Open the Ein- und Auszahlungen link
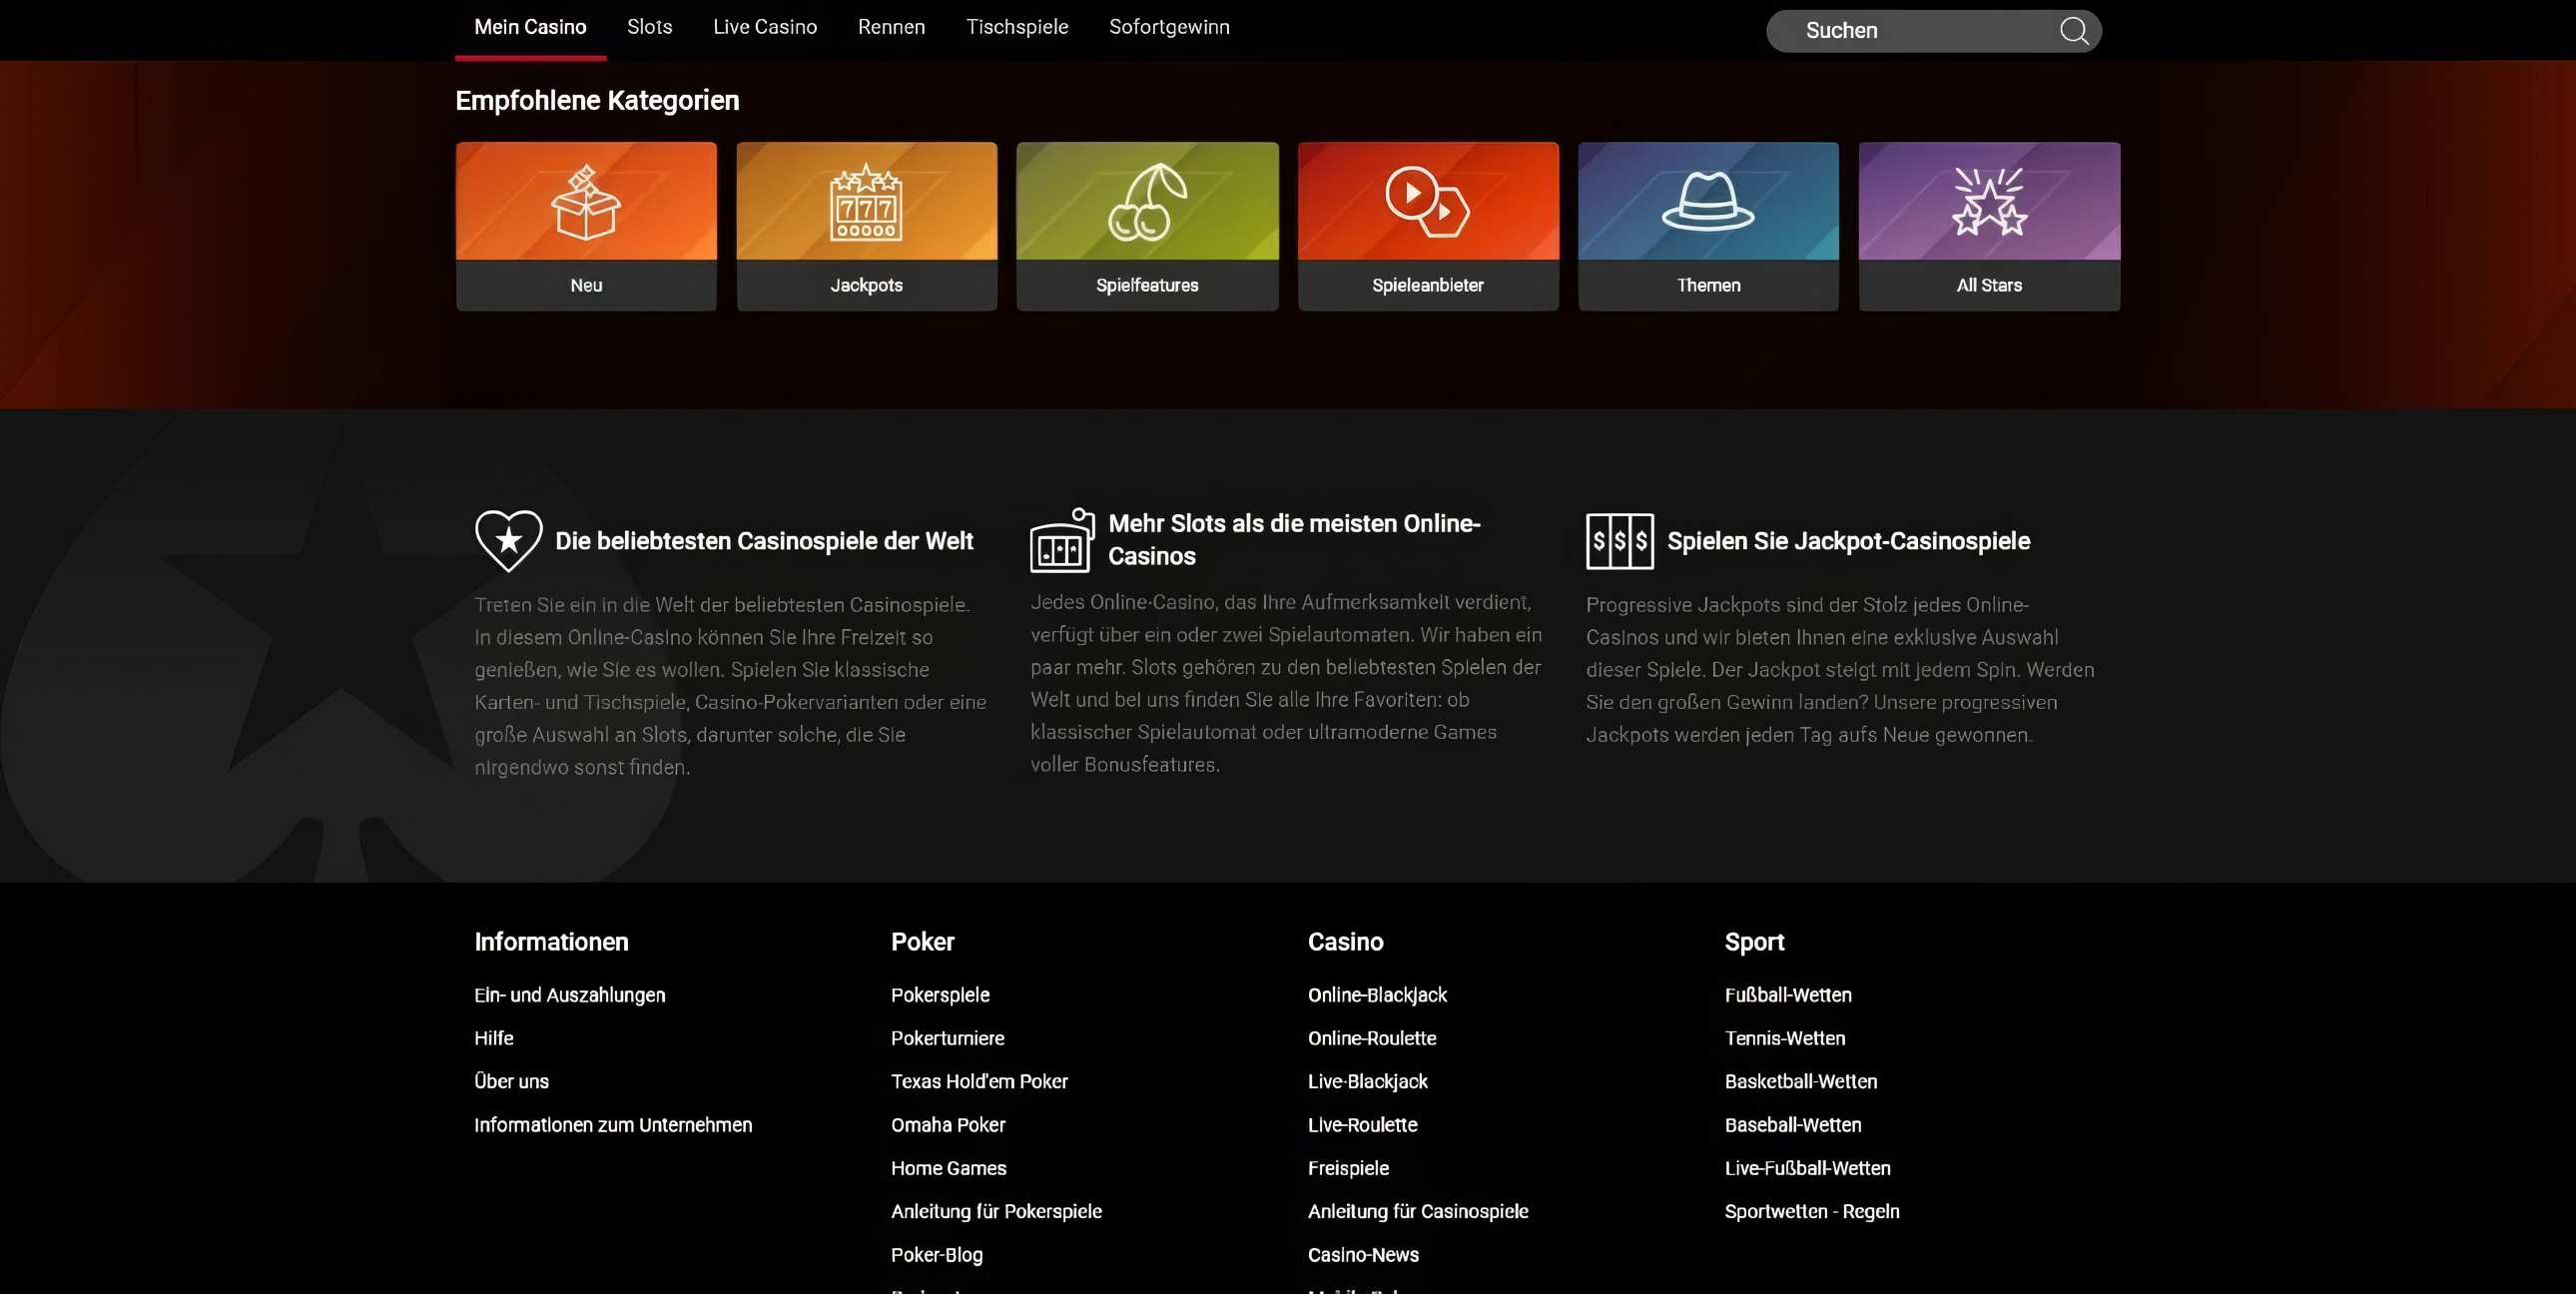 [569, 995]
